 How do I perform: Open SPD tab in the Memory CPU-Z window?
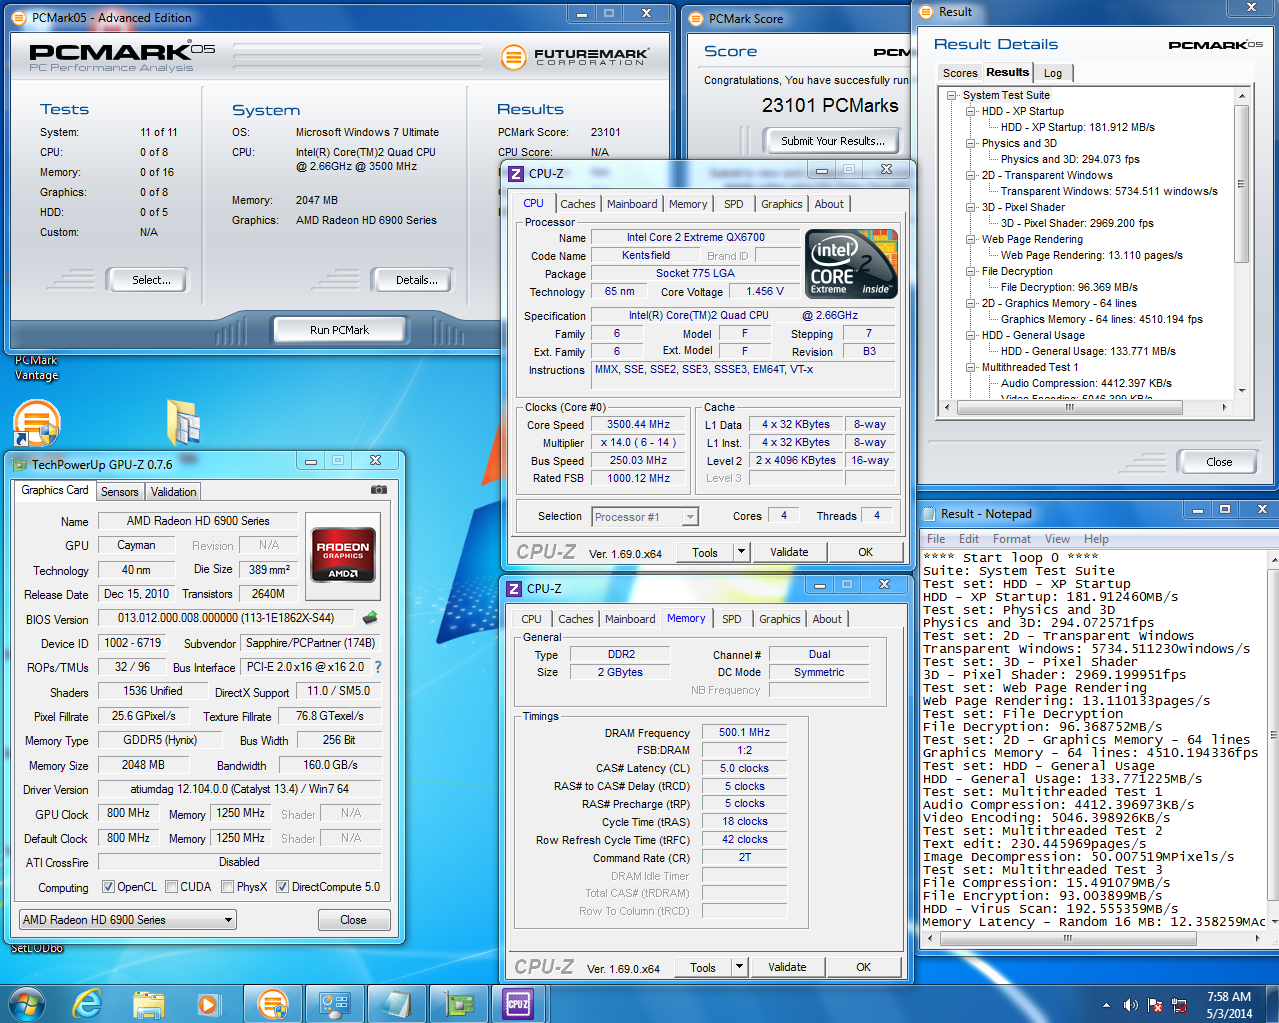[731, 619]
